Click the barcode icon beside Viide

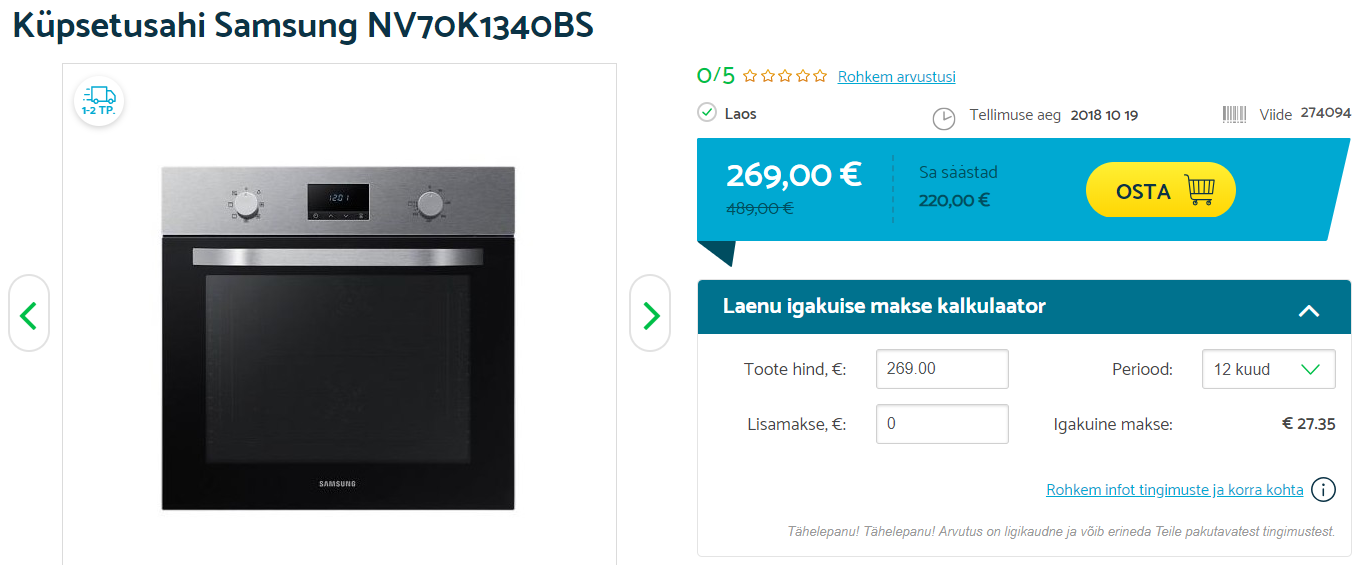(x=1234, y=114)
